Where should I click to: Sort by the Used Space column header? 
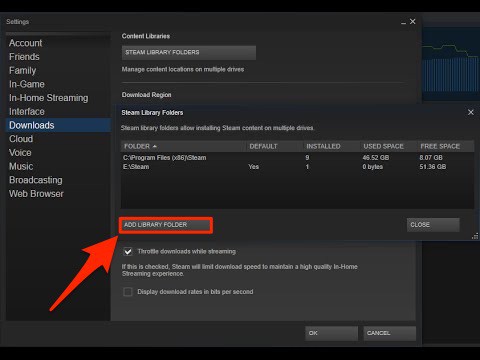click(388, 146)
